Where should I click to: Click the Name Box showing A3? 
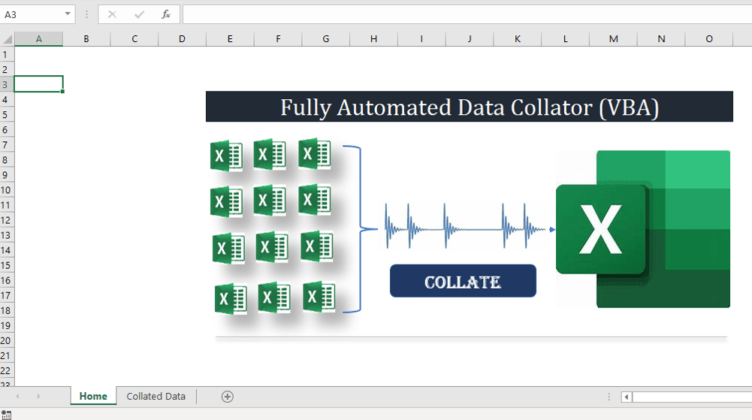click(x=32, y=14)
